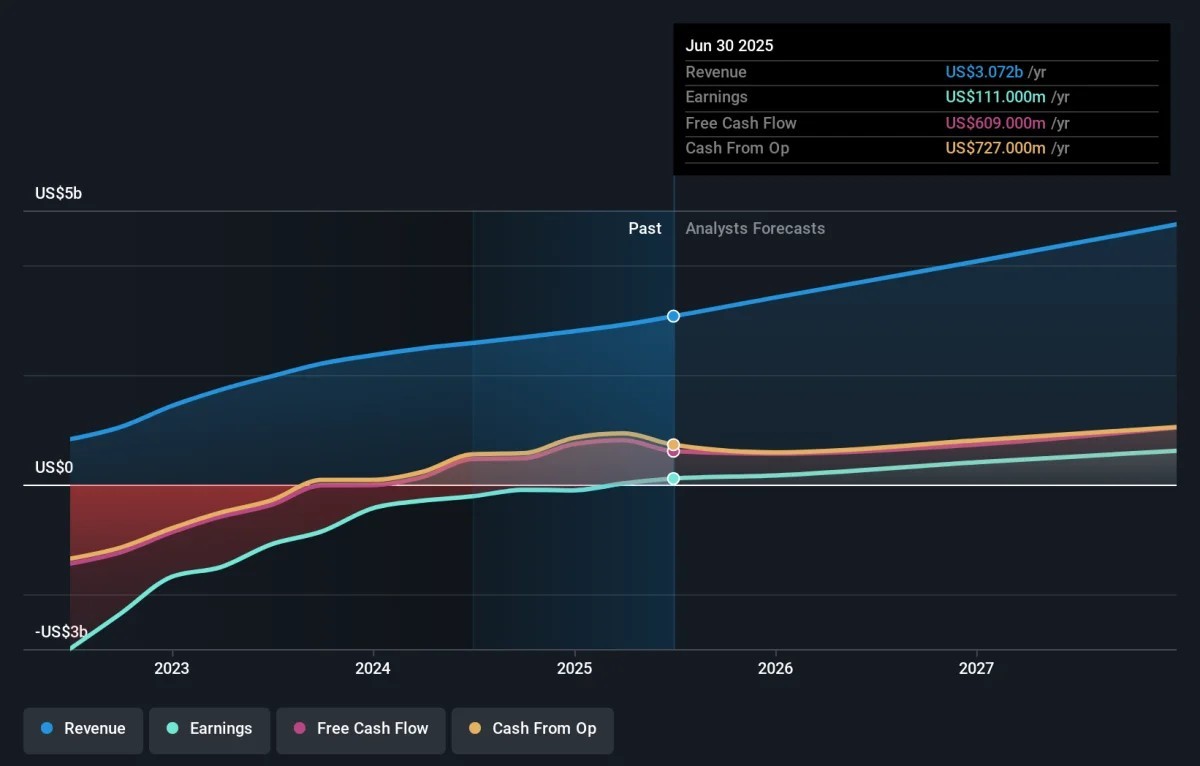The height and width of the screenshot is (766, 1200).
Task: Click the blue Revenue legend dot
Action: coord(46,729)
